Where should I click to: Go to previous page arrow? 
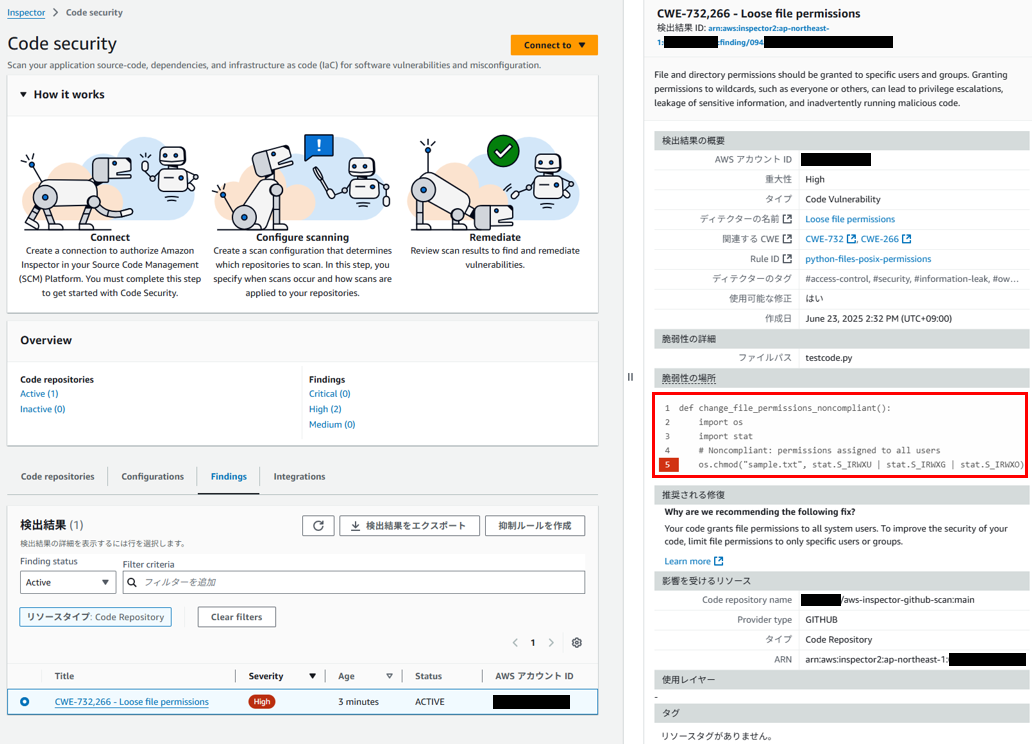515,643
